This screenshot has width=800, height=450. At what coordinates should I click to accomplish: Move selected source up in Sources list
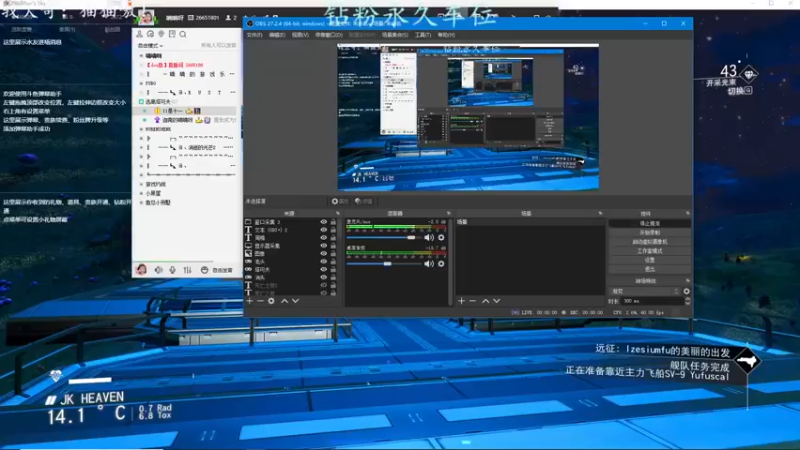click(x=284, y=301)
